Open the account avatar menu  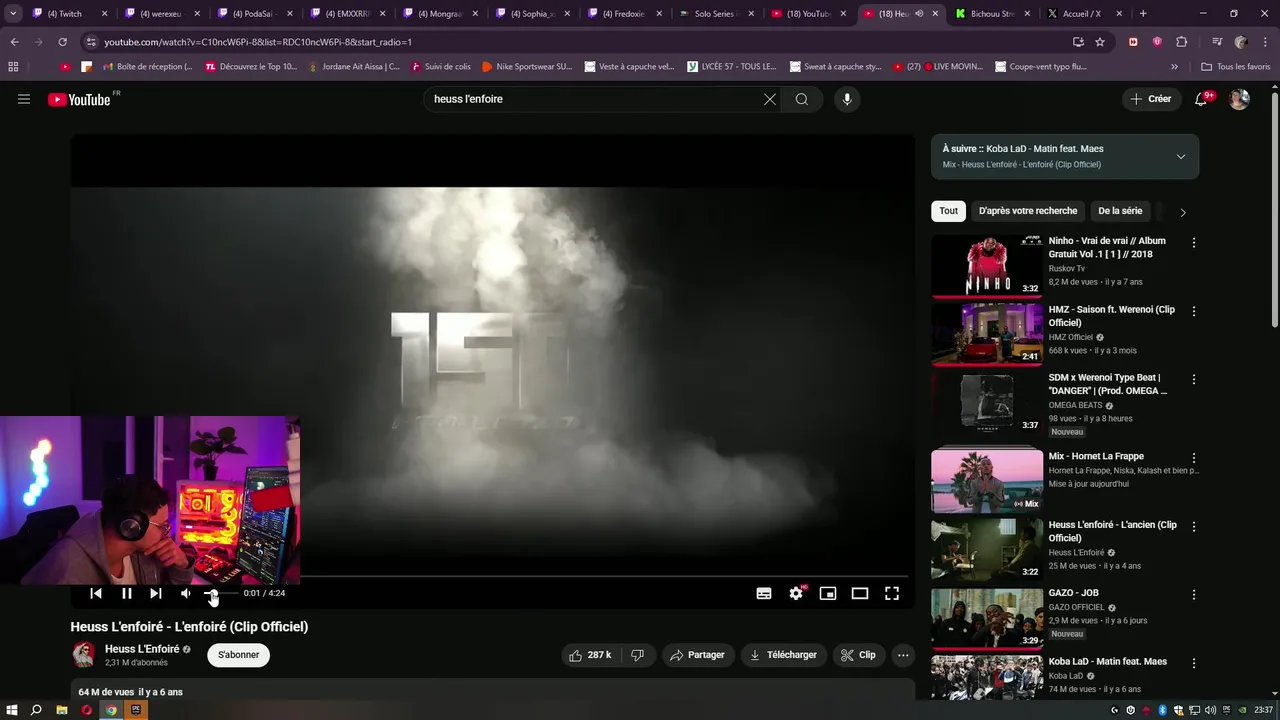pyautogui.click(x=1239, y=99)
